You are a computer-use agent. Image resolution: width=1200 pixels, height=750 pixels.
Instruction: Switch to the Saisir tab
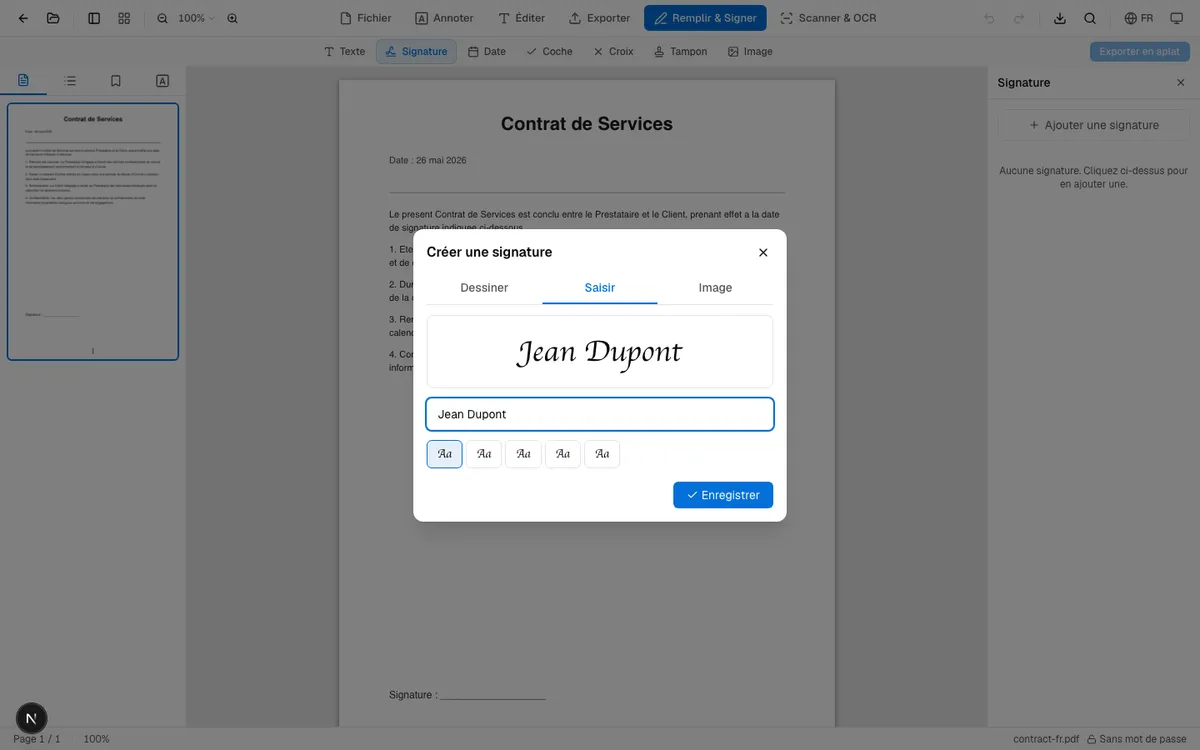tap(600, 288)
